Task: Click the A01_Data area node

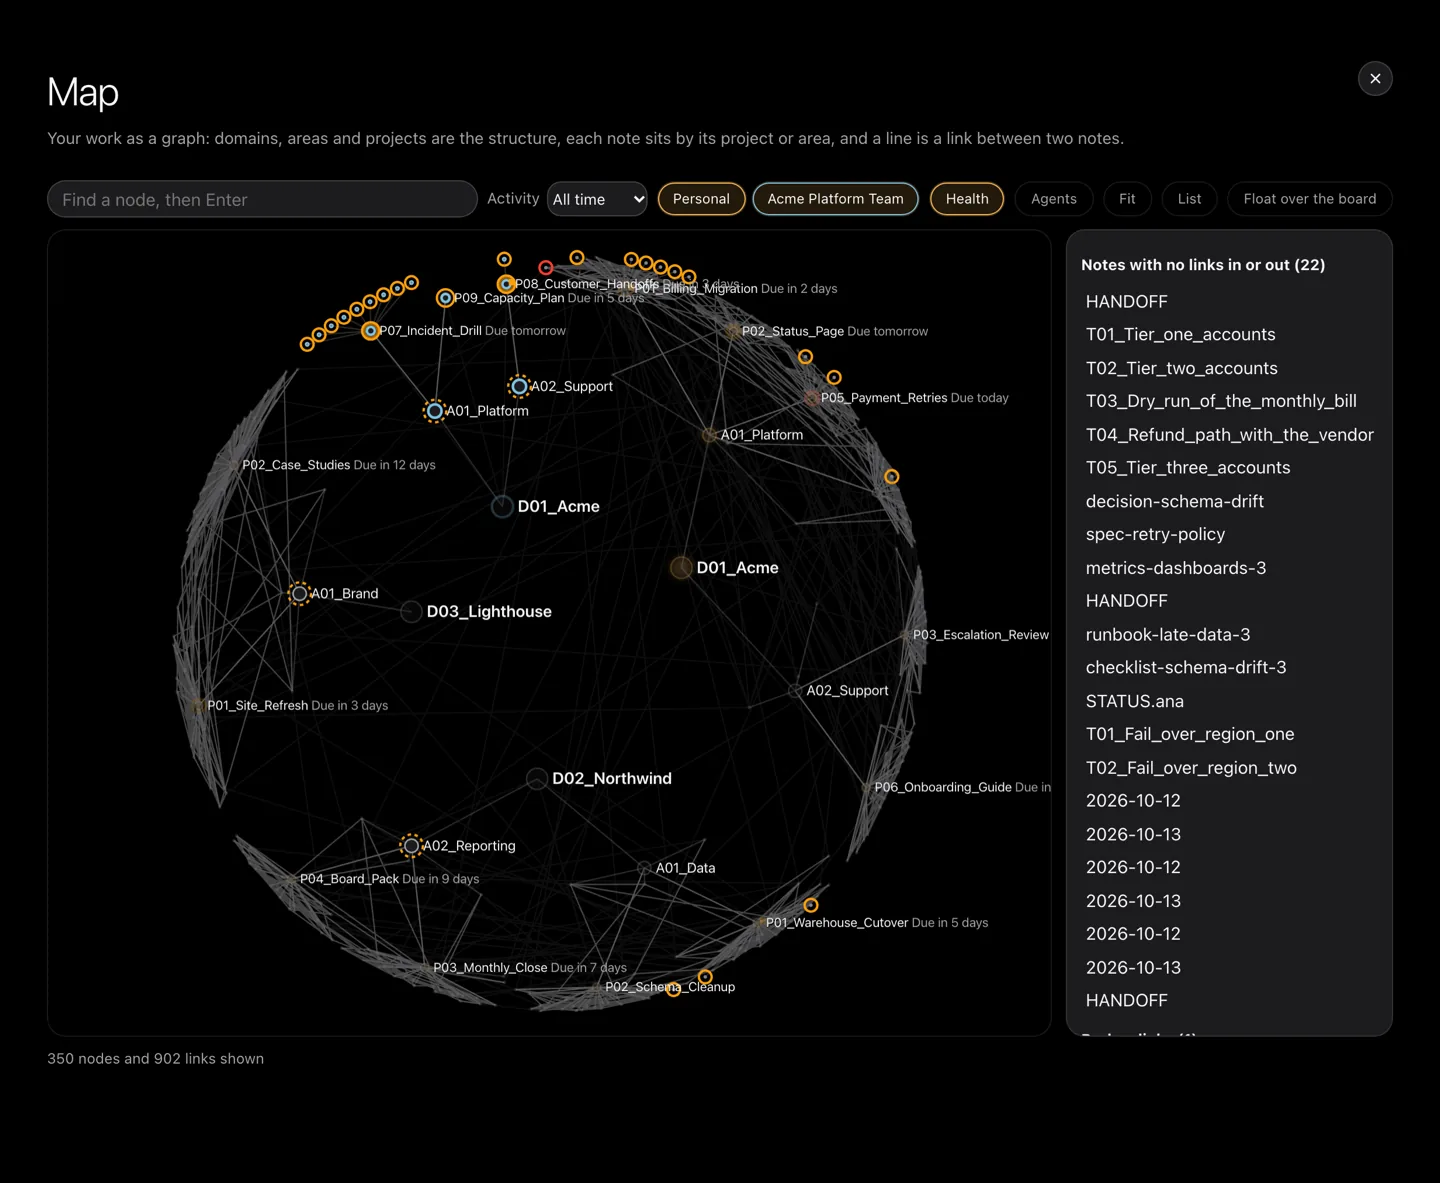Action: point(644,868)
